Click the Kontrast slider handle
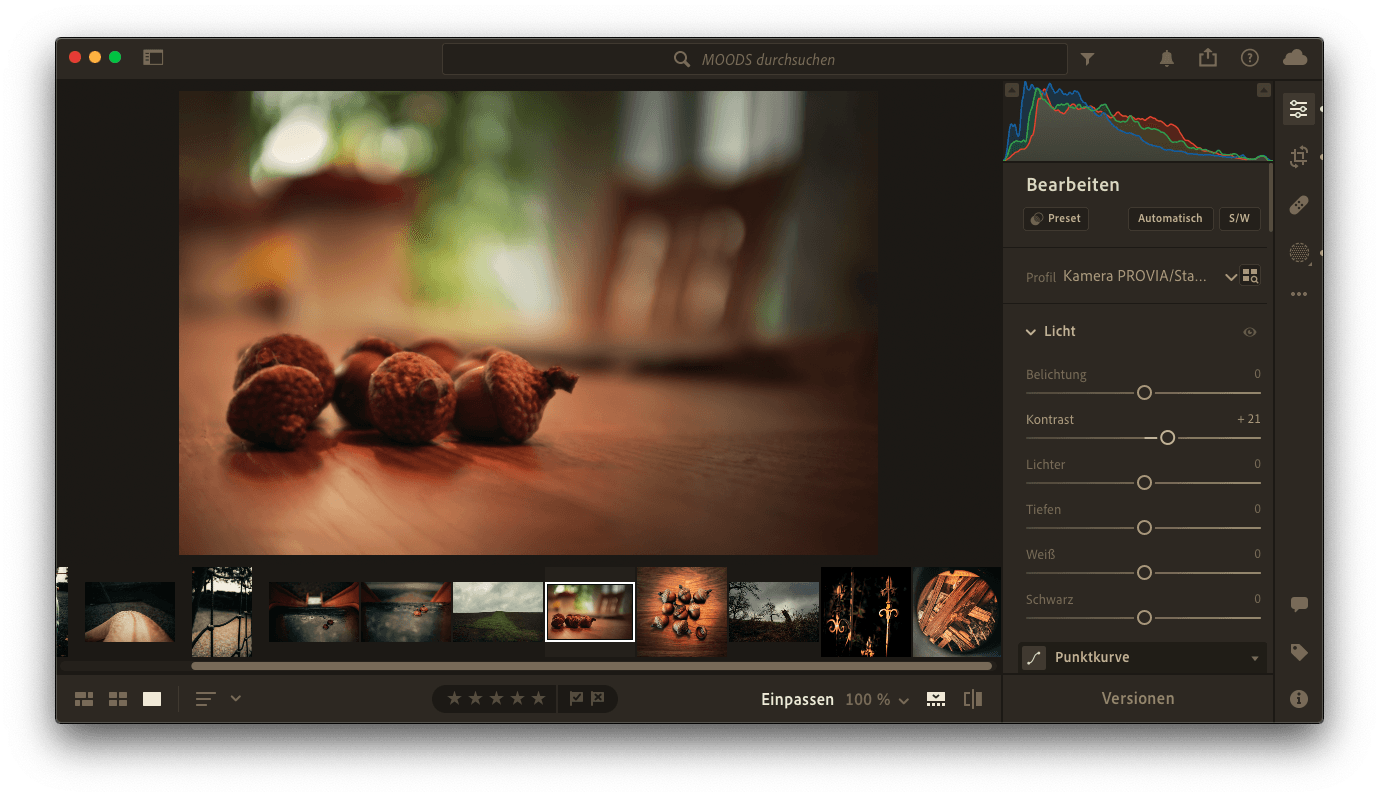The image size is (1379, 797). [x=1167, y=438]
